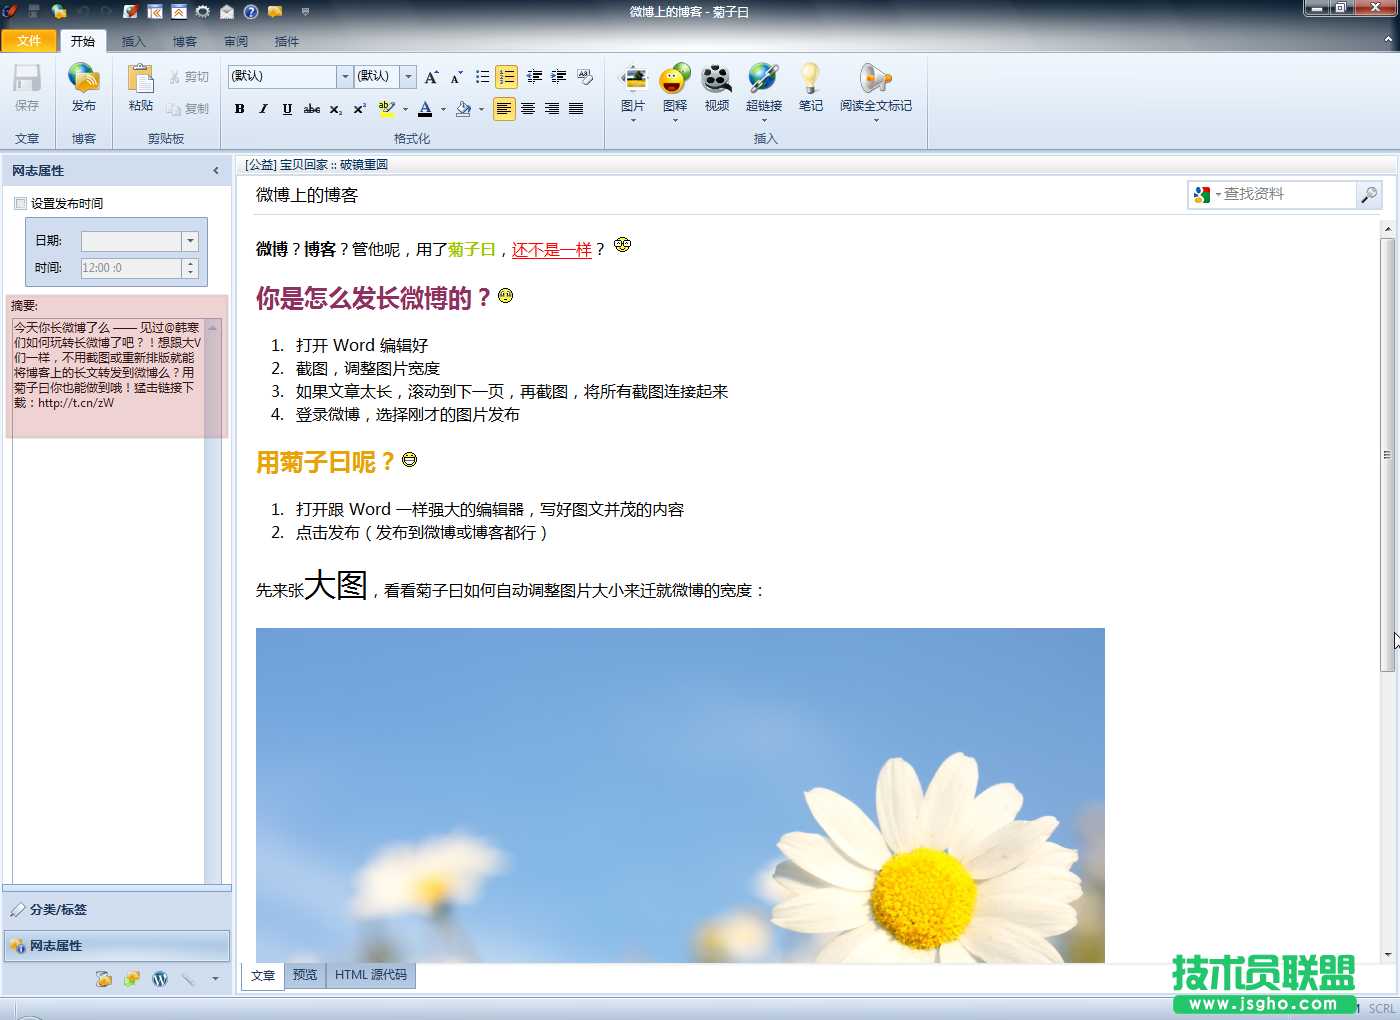Open the font name dropdown
The height and width of the screenshot is (1020, 1400).
coord(345,77)
